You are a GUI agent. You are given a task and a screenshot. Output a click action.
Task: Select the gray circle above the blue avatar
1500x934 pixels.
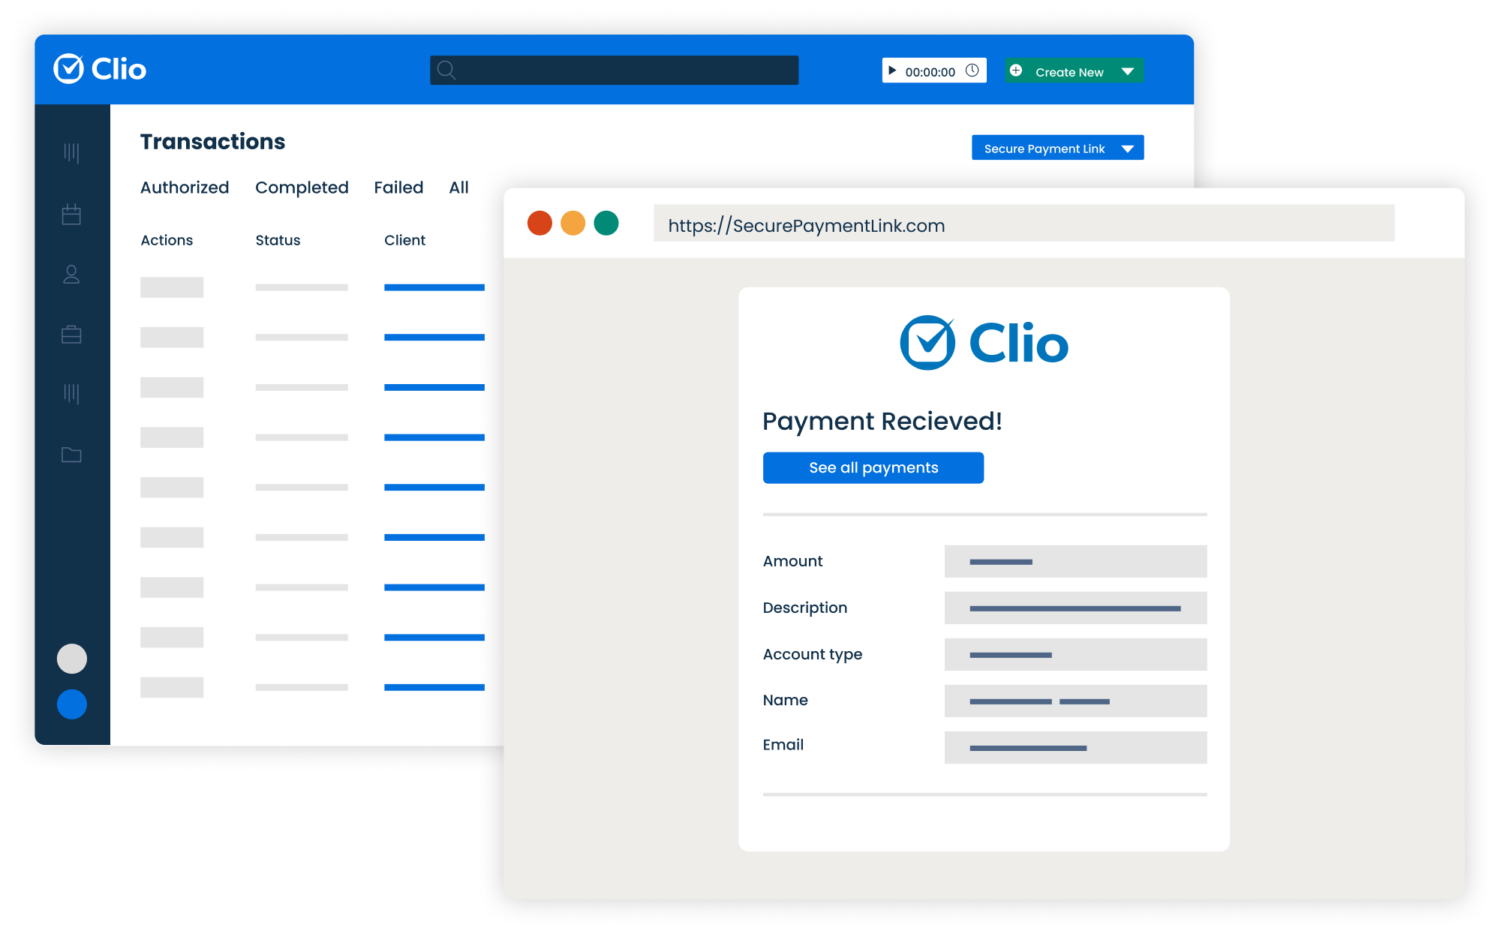pos(71,658)
